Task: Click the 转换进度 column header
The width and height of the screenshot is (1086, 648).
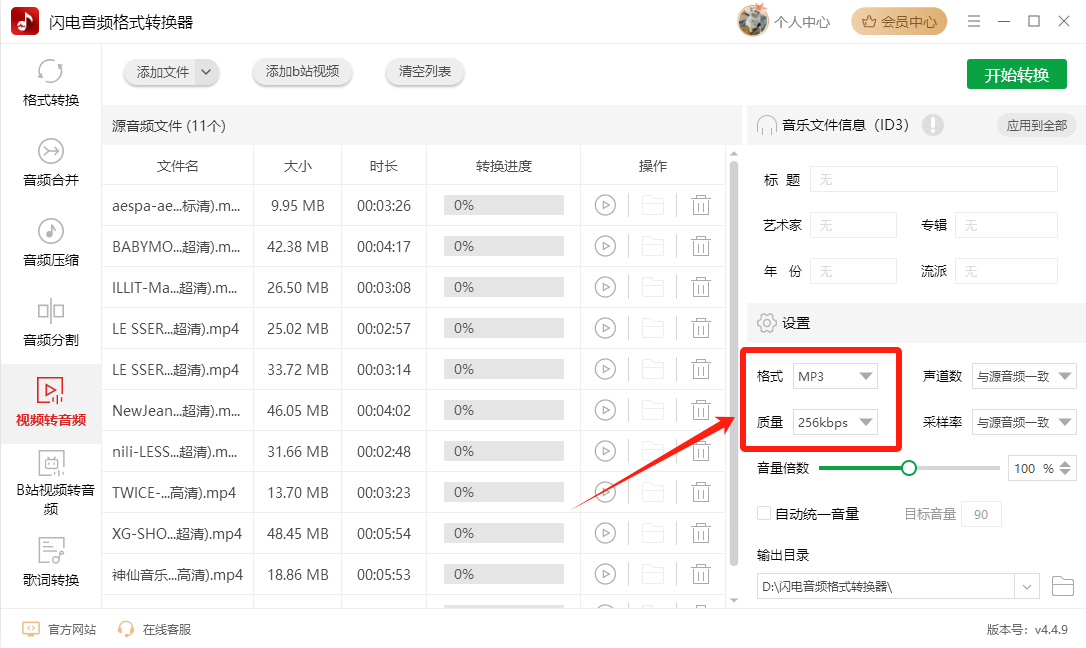Action: [504, 166]
